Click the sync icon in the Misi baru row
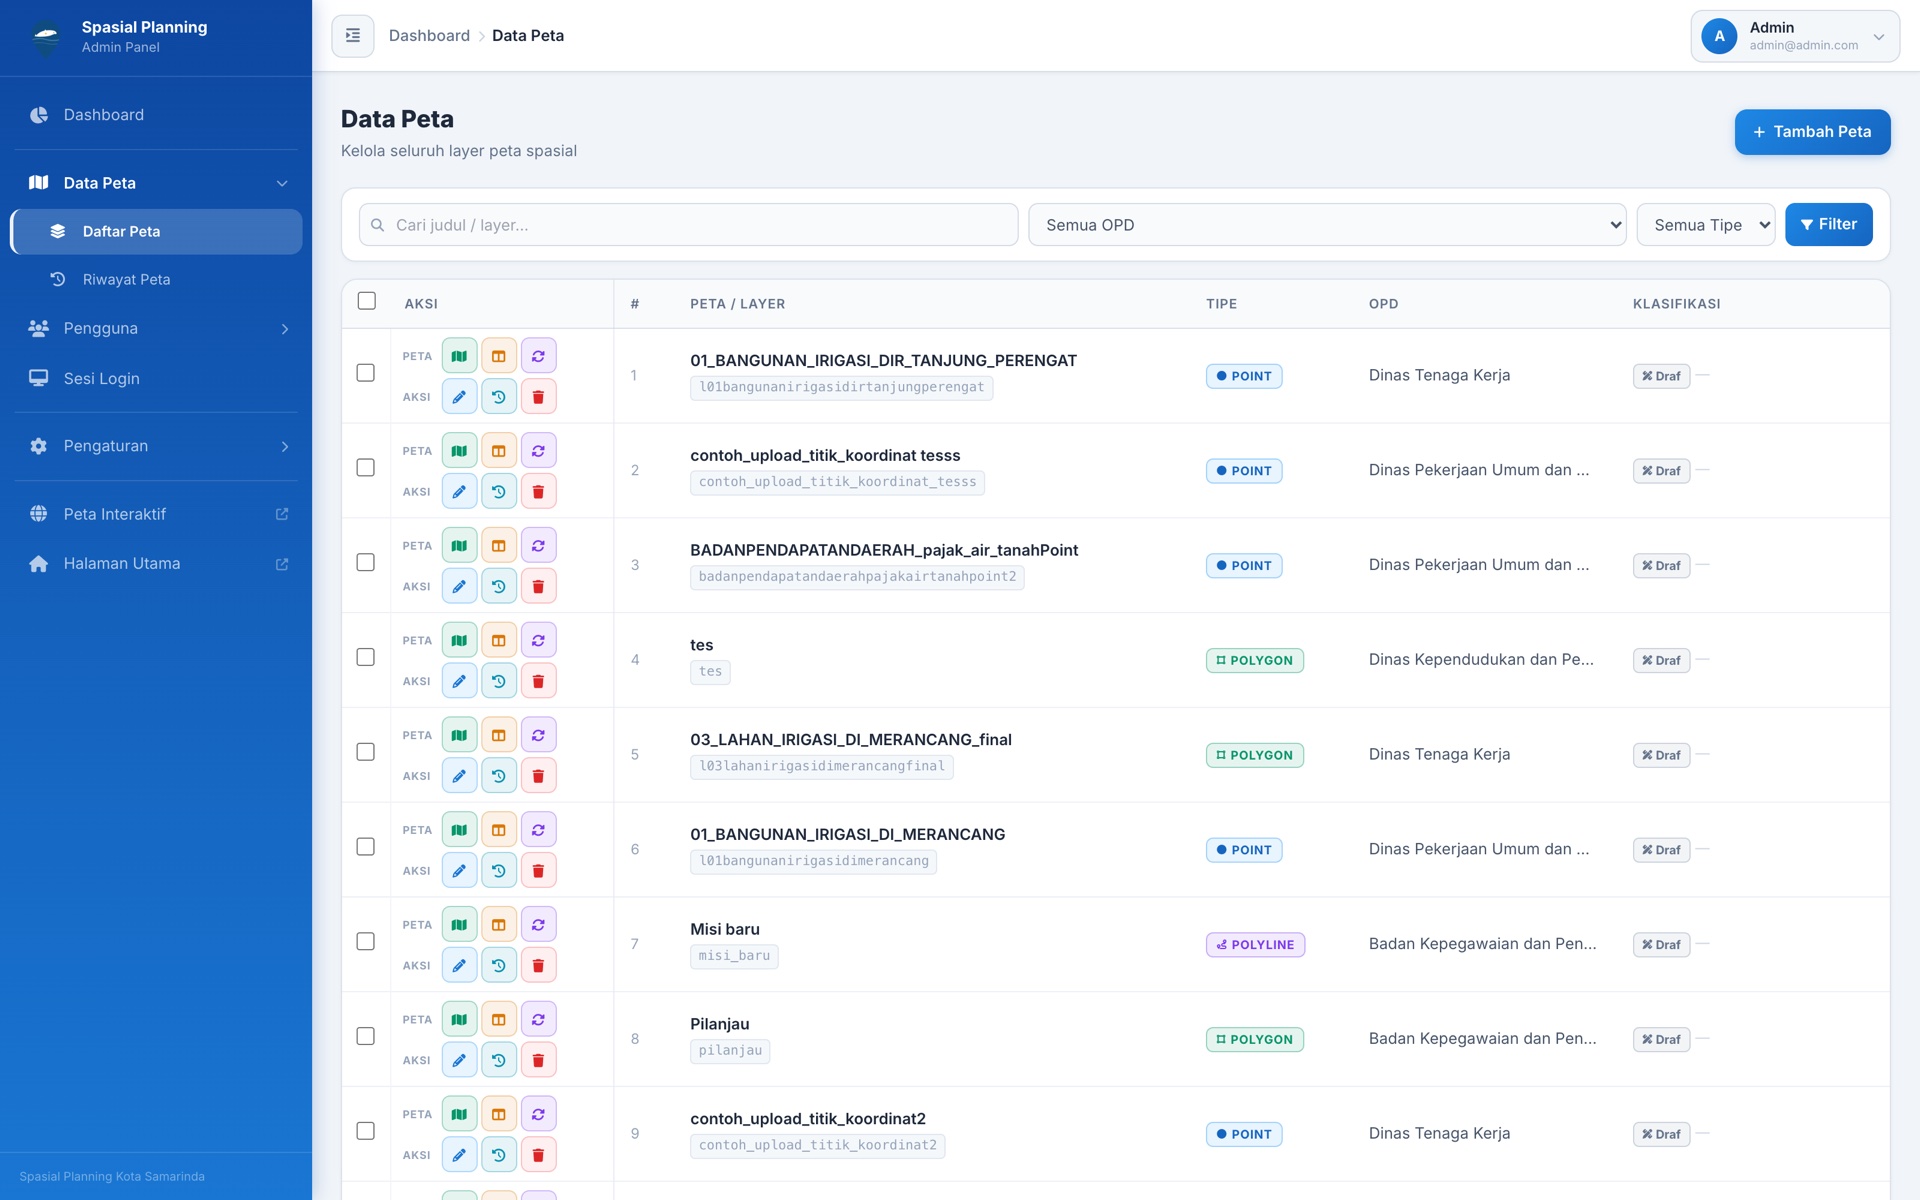Viewport: 1920px width, 1200px height. point(538,925)
